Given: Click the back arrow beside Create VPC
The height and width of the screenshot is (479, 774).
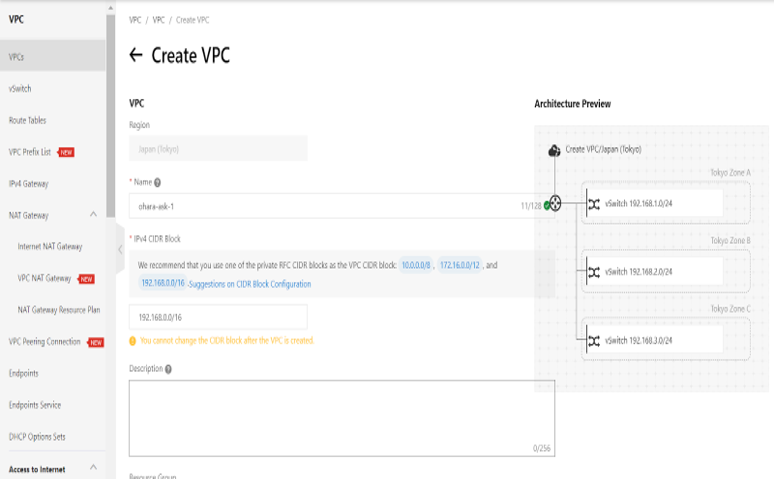Looking at the screenshot, I should click(137, 56).
